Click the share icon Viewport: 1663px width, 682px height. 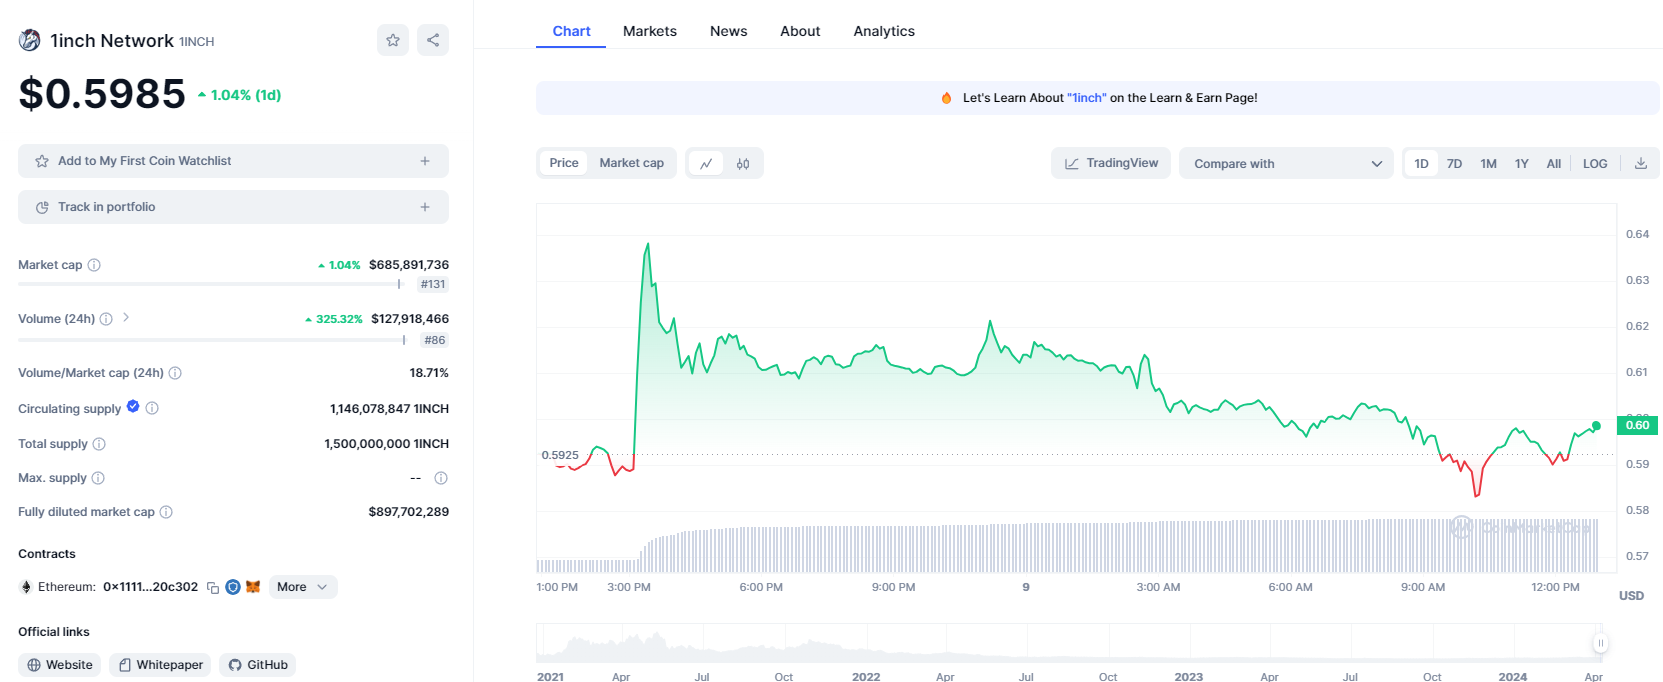pos(433,40)
